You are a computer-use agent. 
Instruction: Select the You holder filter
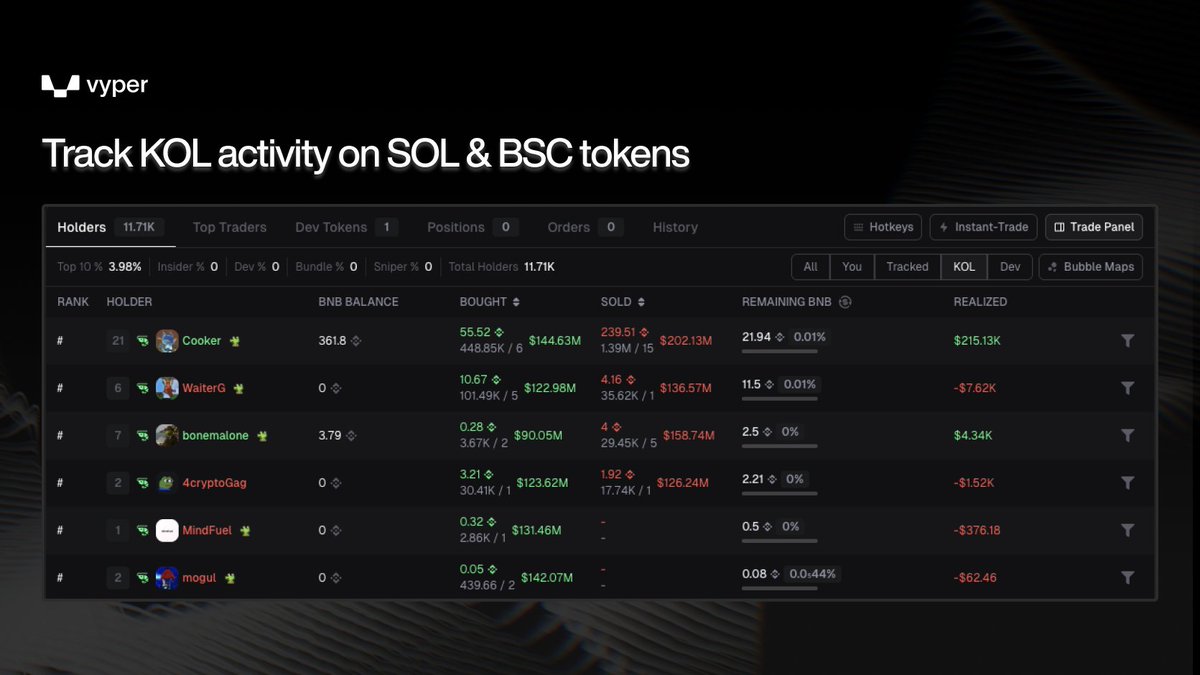[852, 267]
